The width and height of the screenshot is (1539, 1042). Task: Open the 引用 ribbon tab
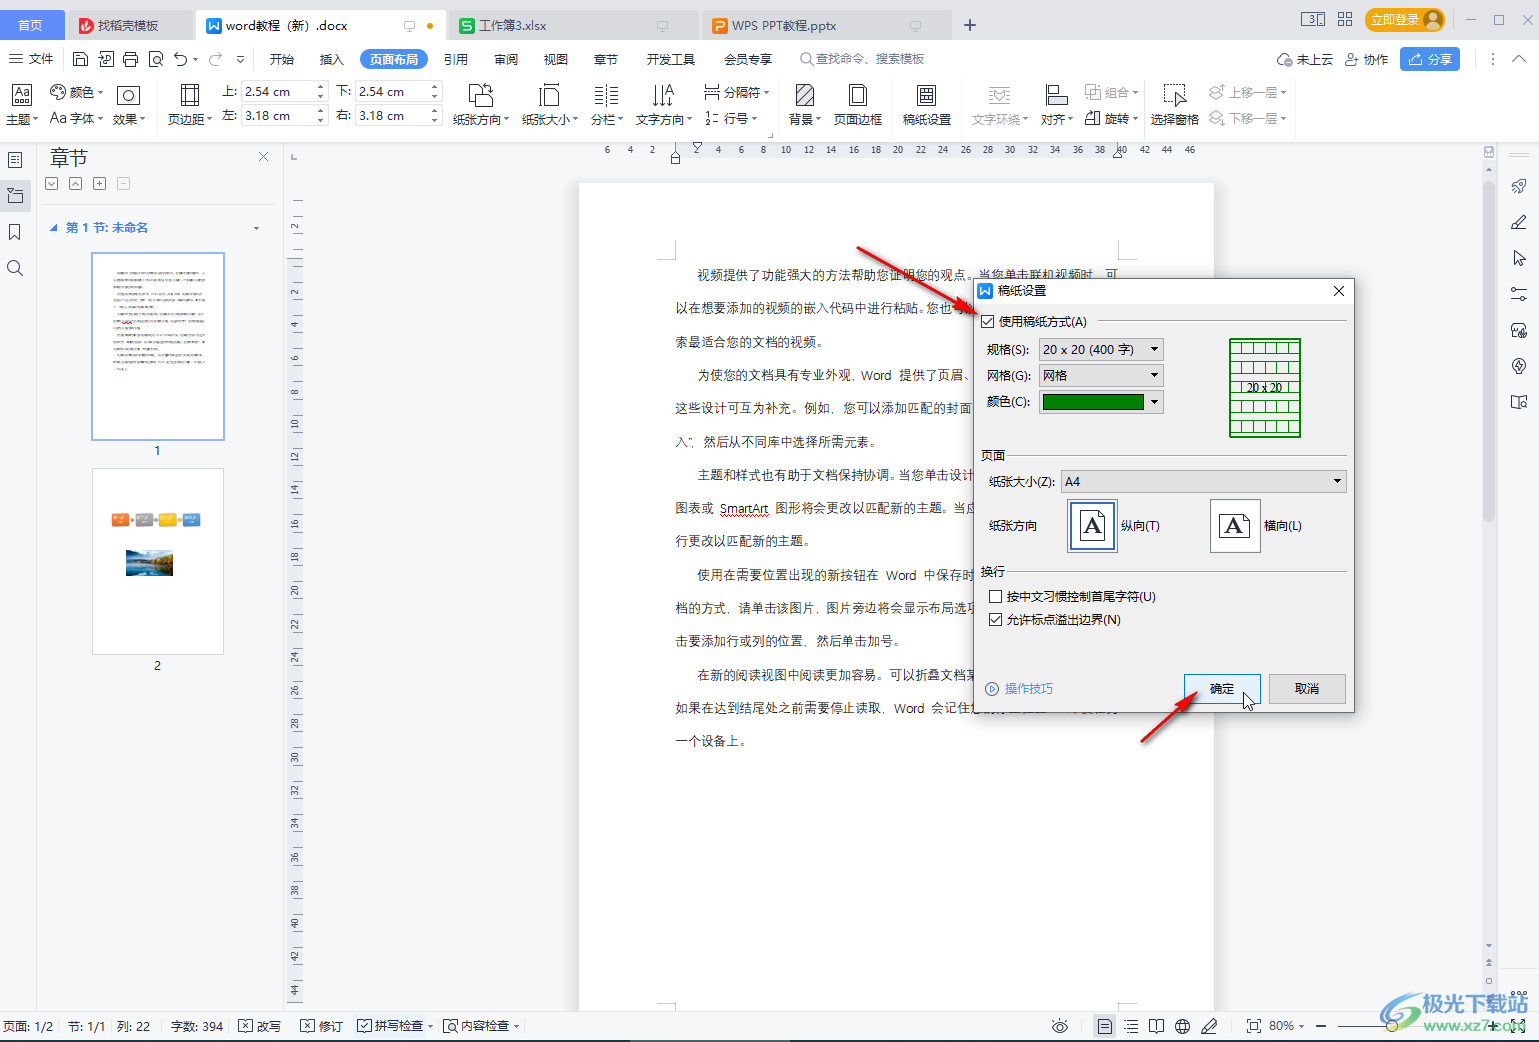456,59
